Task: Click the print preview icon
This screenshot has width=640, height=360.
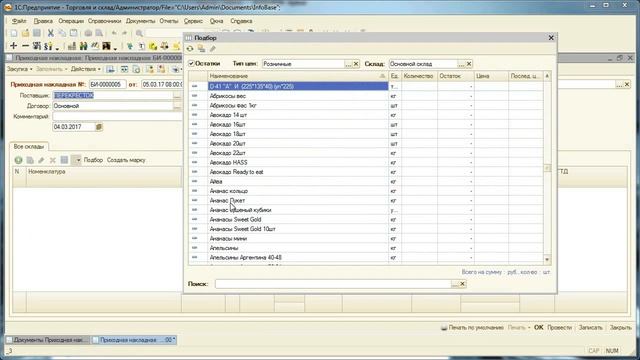Action: pos(99,33)
